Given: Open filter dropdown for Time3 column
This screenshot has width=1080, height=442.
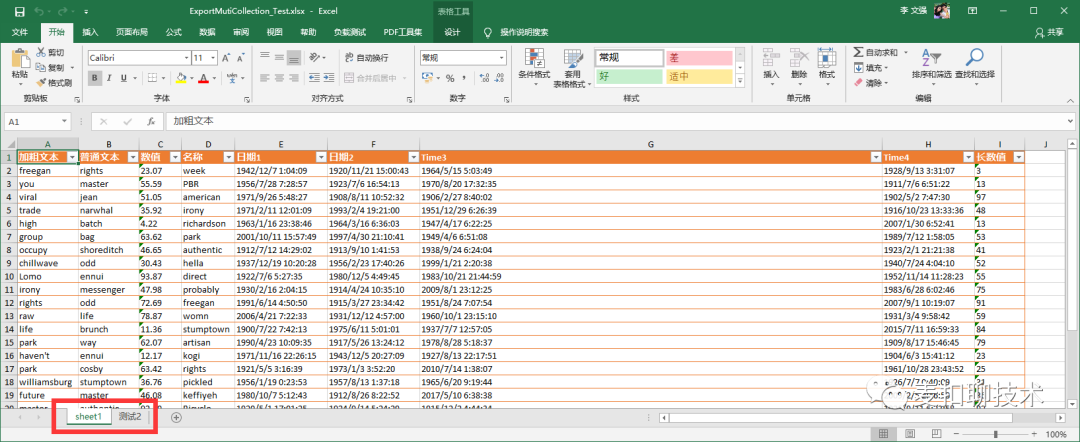Looking at the screenshot, I should [875, 157].
